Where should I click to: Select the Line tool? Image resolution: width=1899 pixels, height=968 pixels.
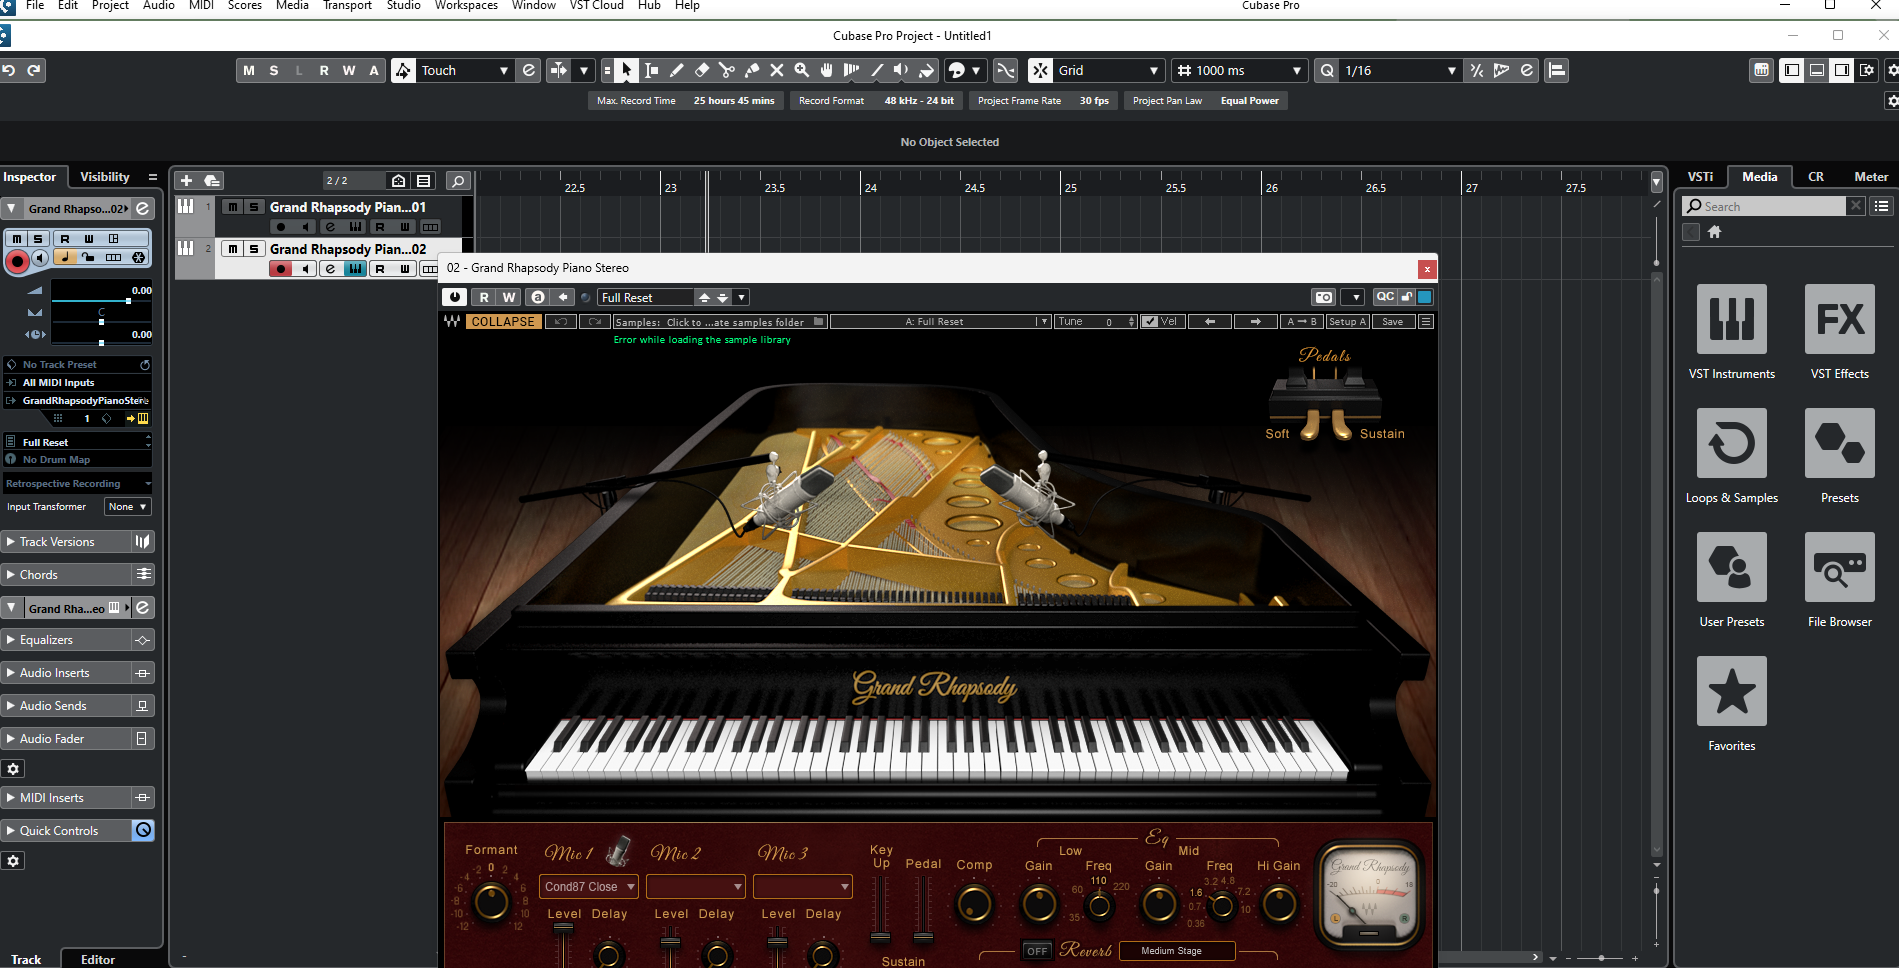(876, 70)
